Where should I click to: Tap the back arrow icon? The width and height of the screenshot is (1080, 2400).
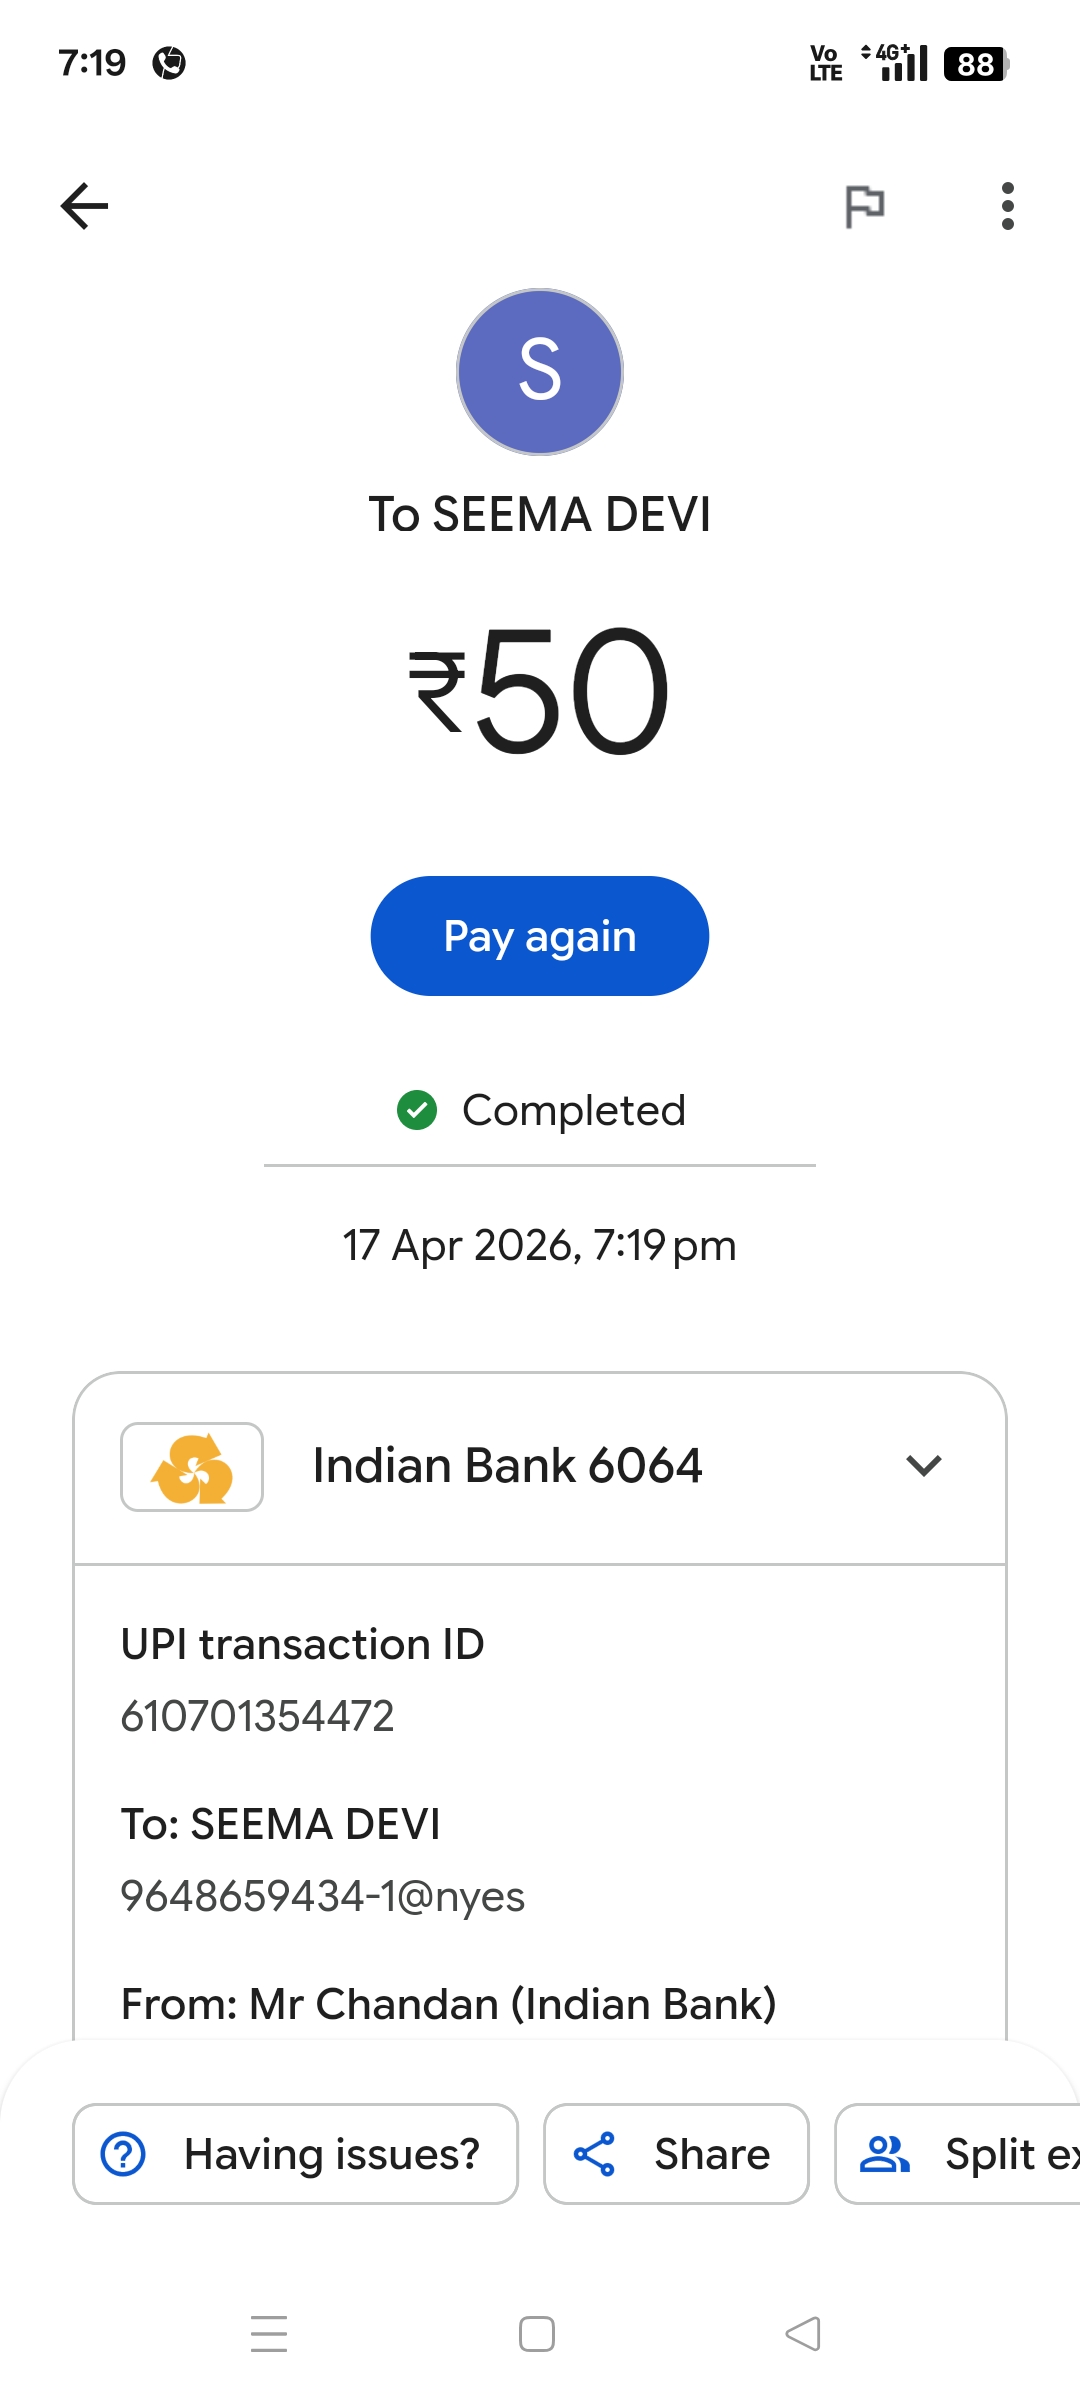coord(85,206)
